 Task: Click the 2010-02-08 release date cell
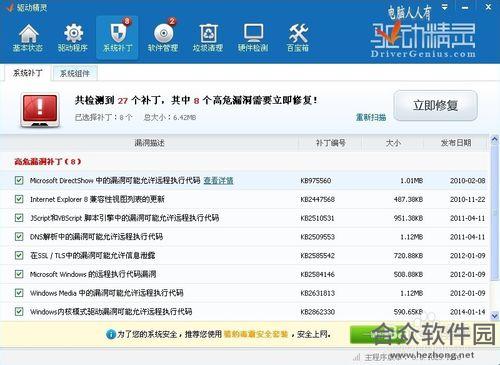click(468, 181)
